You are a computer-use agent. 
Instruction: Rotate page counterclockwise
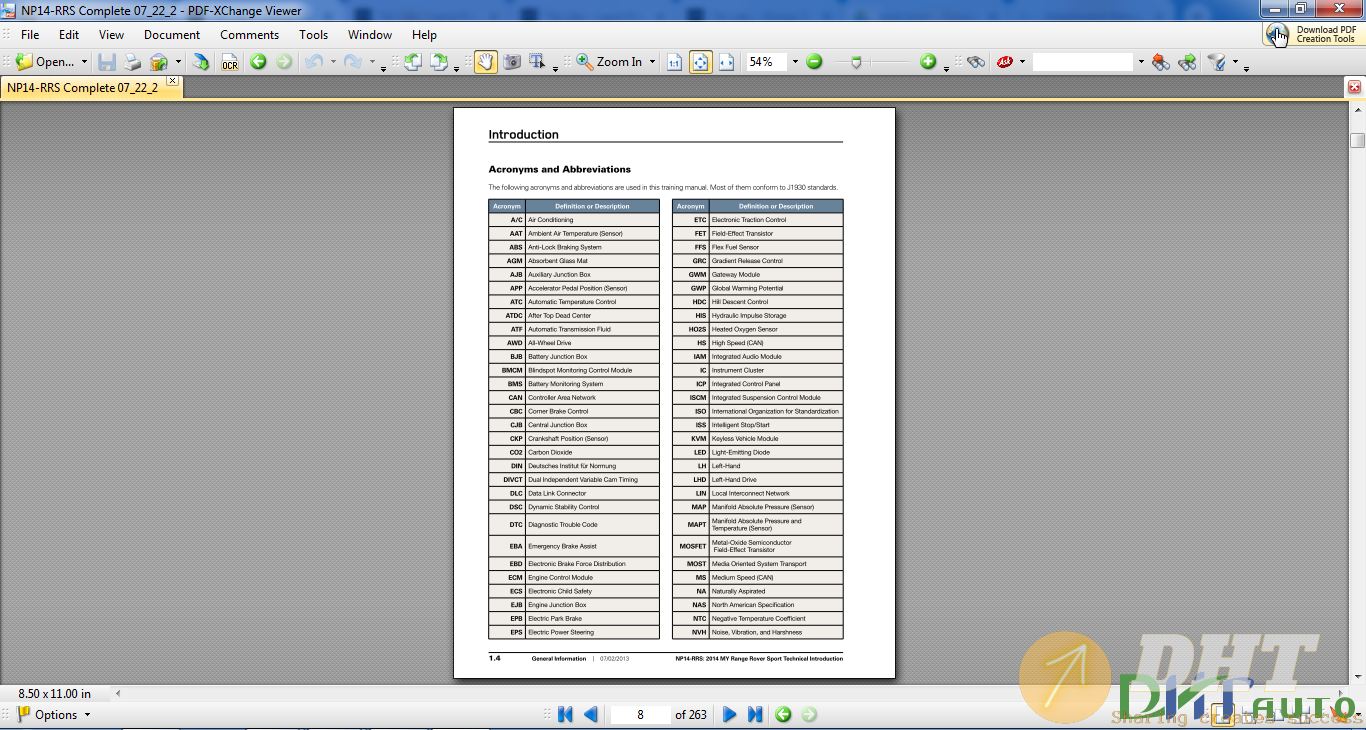pyautogui.click(x=413, y=62)
